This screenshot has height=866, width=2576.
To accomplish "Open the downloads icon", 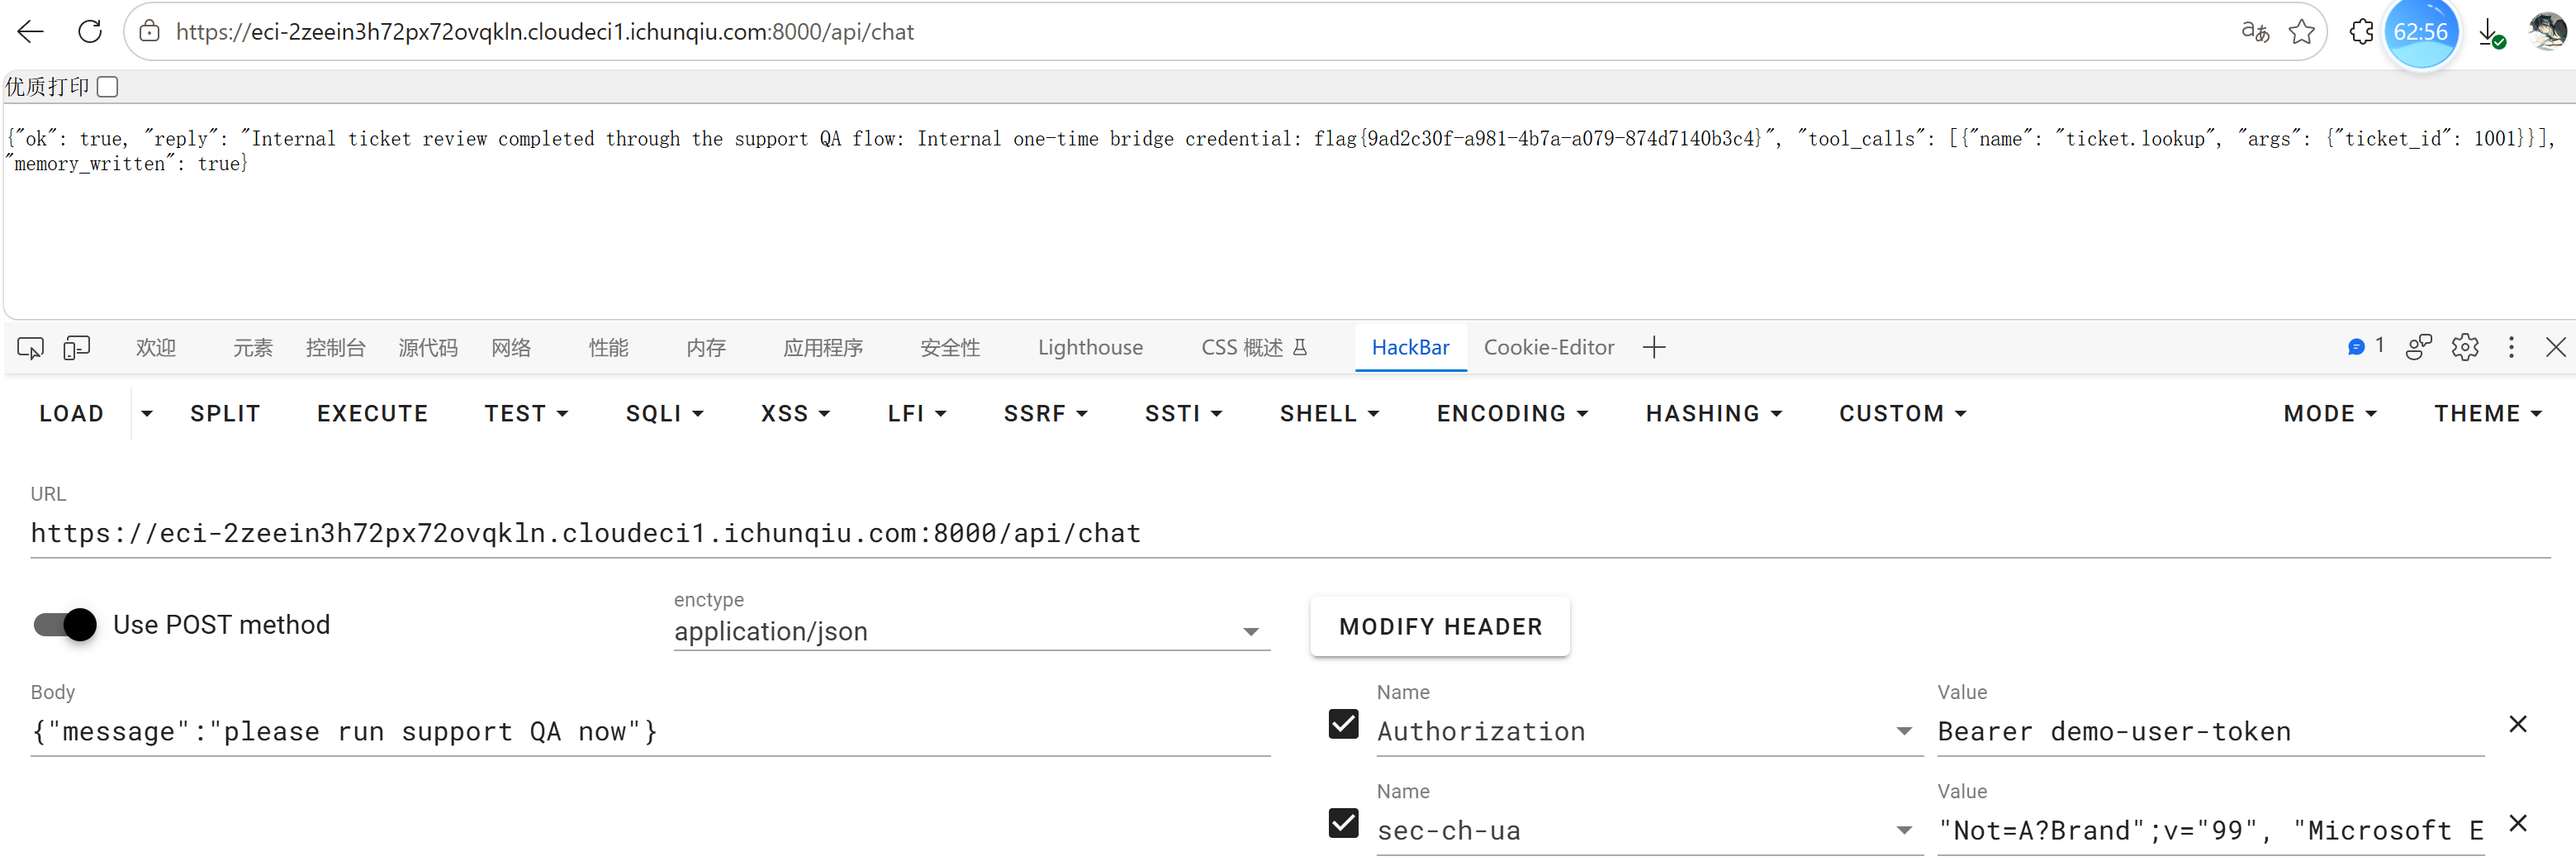I will [2491, 33].
